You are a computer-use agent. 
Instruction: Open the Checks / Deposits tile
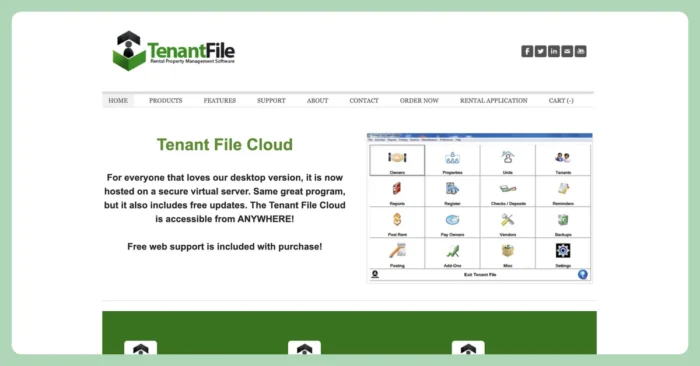[x=508, y=191]
